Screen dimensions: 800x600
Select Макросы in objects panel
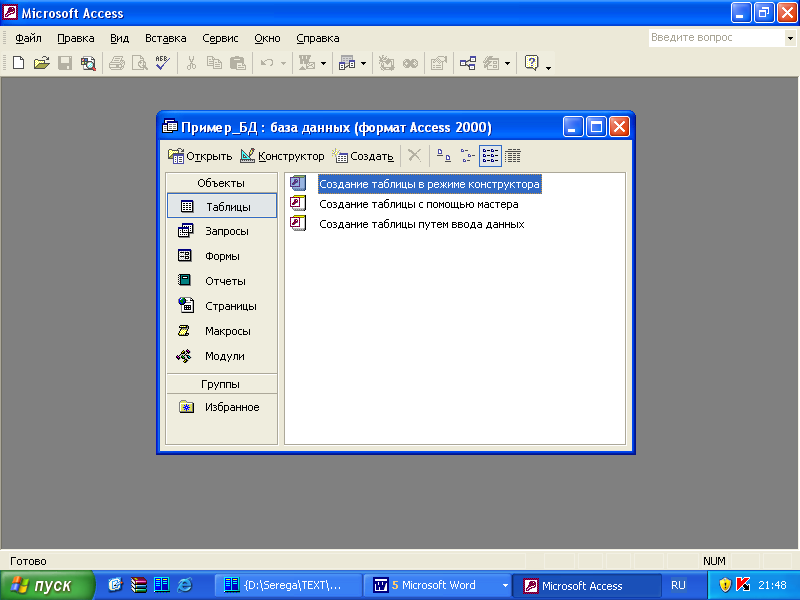point(221,331)
